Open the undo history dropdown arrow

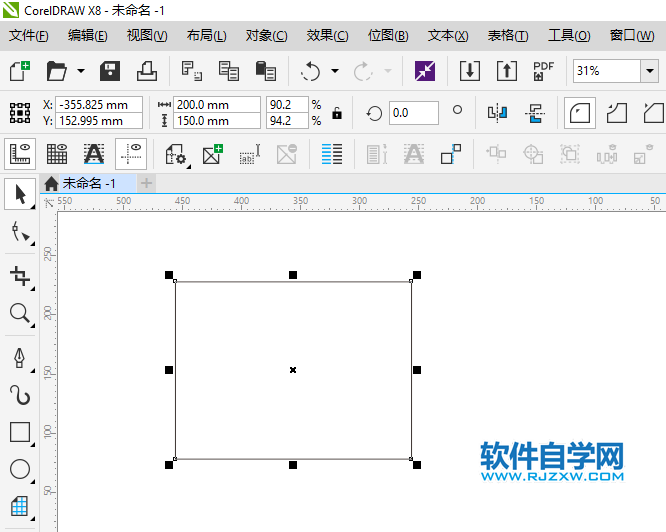335,71
